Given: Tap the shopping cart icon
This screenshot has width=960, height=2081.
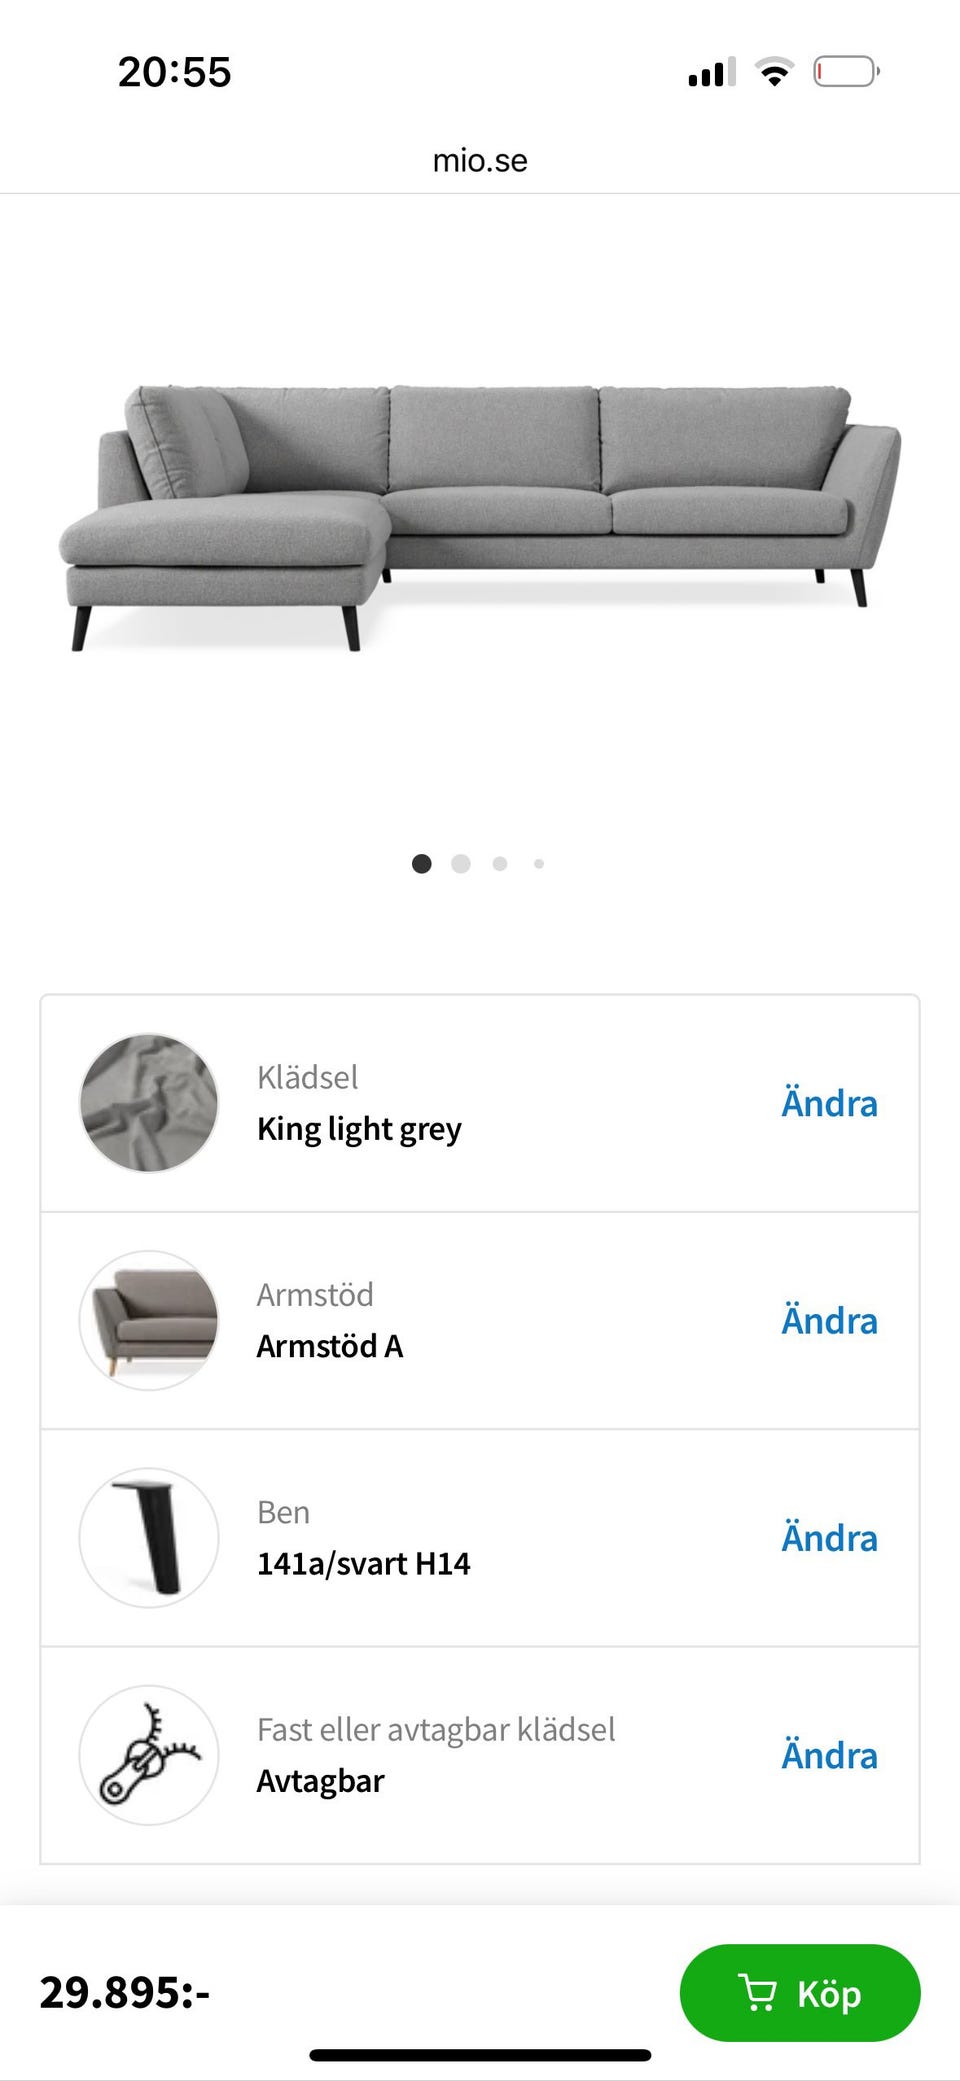Looking at the screenshot, I should 757,1992.
